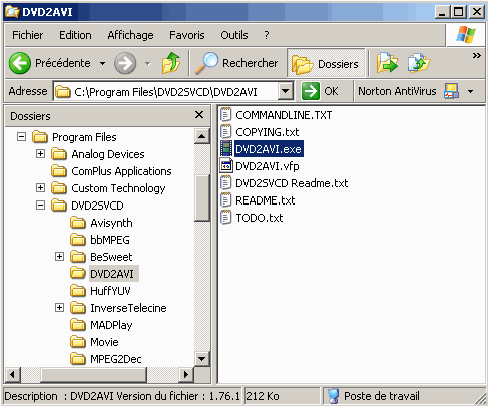488x406 pixels.
Task: Click the Poste de travail status icon
Action: (333, 396)
